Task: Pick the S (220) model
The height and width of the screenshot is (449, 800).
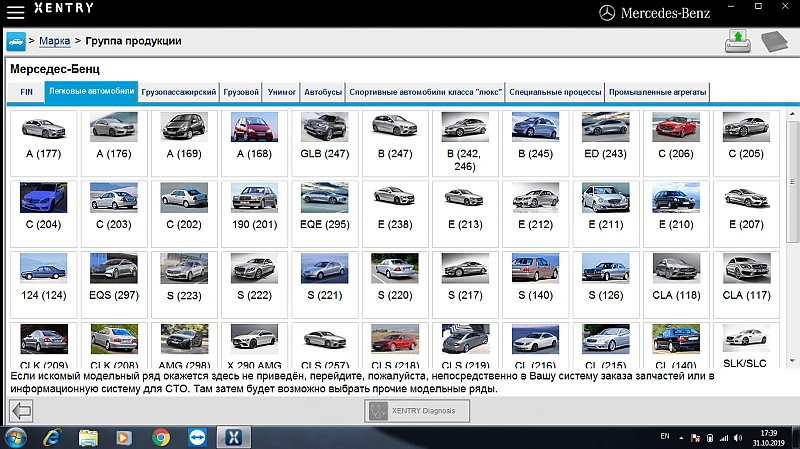Action: click(x=395, y=285)
